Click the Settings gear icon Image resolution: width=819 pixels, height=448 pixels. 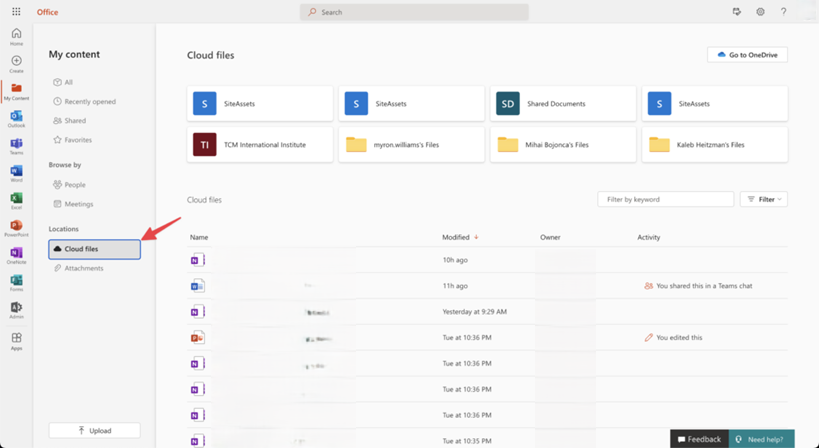click(x=760, y=12)
